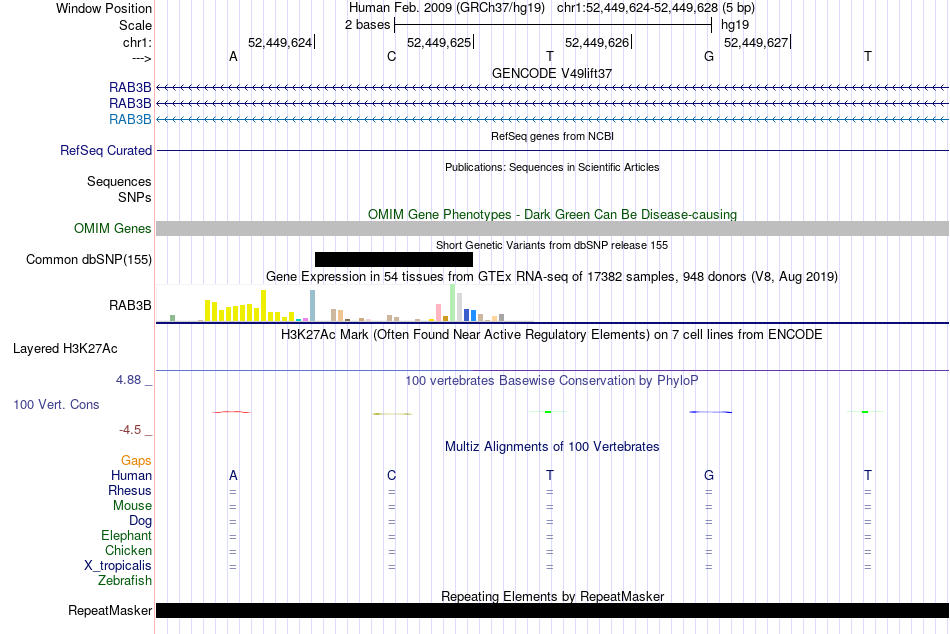Select chr1:52,449,624-52,449,628 position text
Screen dimensions: 950x634
click(637, 8)
